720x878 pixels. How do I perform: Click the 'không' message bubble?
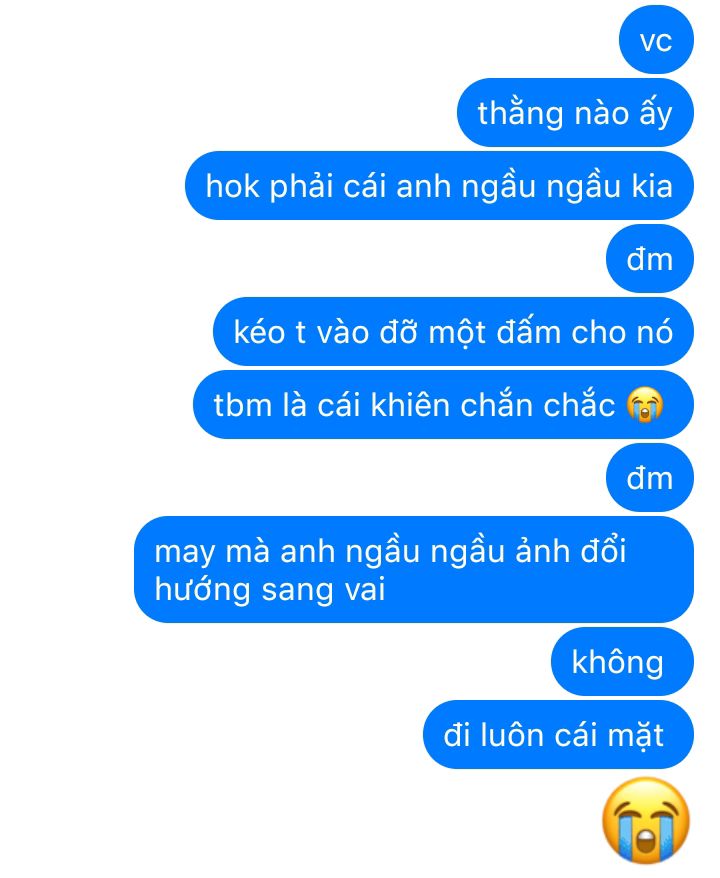(x=622, y=662)
